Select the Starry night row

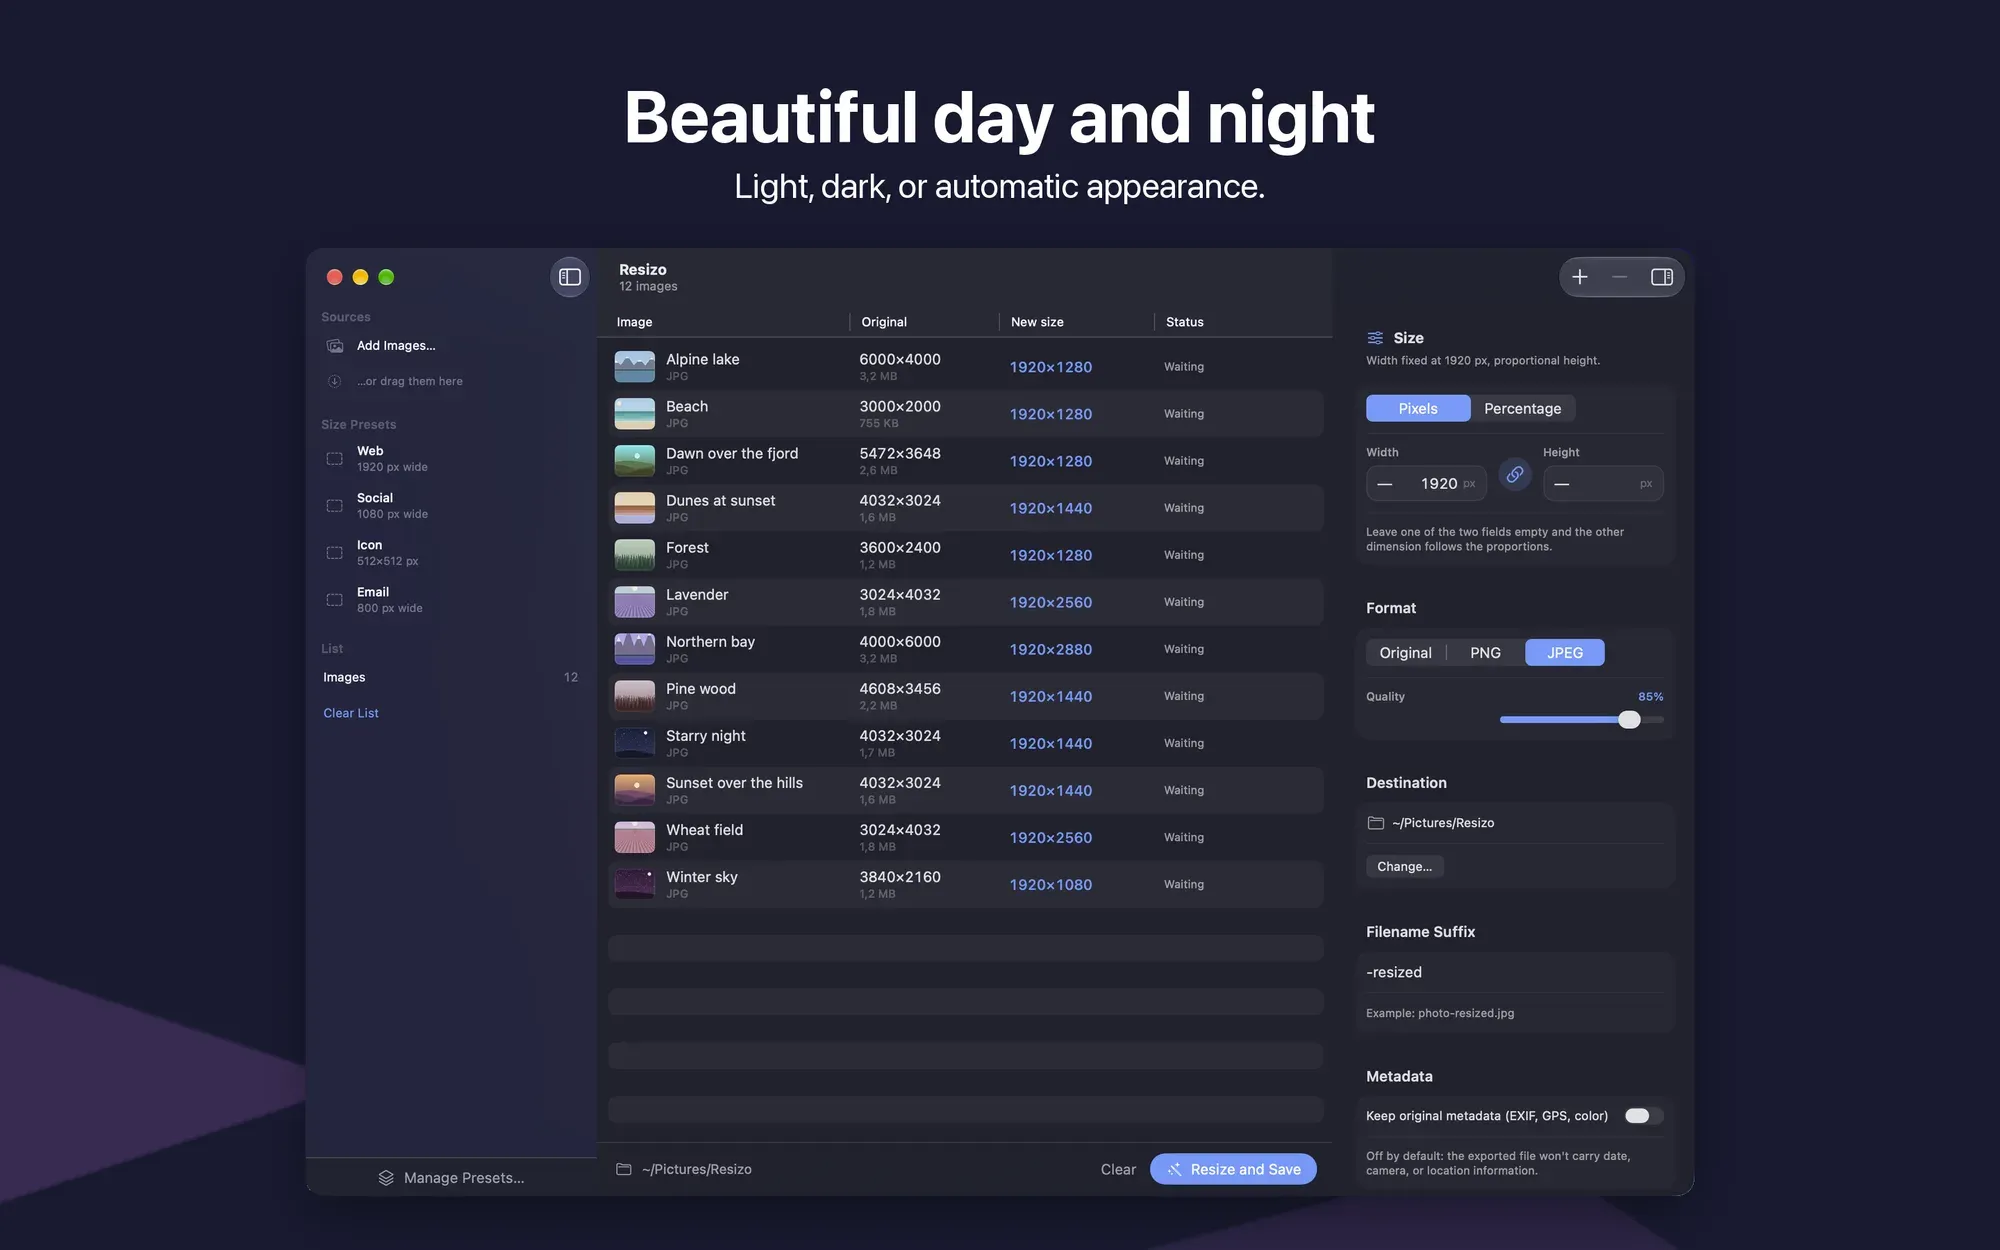[966, 743]
